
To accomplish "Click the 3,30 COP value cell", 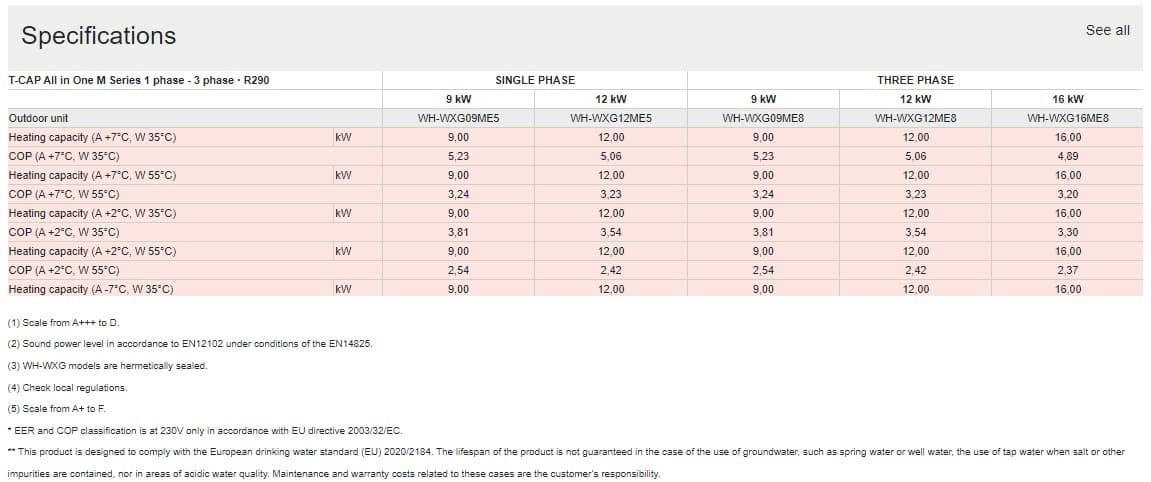I will 1067,232.
